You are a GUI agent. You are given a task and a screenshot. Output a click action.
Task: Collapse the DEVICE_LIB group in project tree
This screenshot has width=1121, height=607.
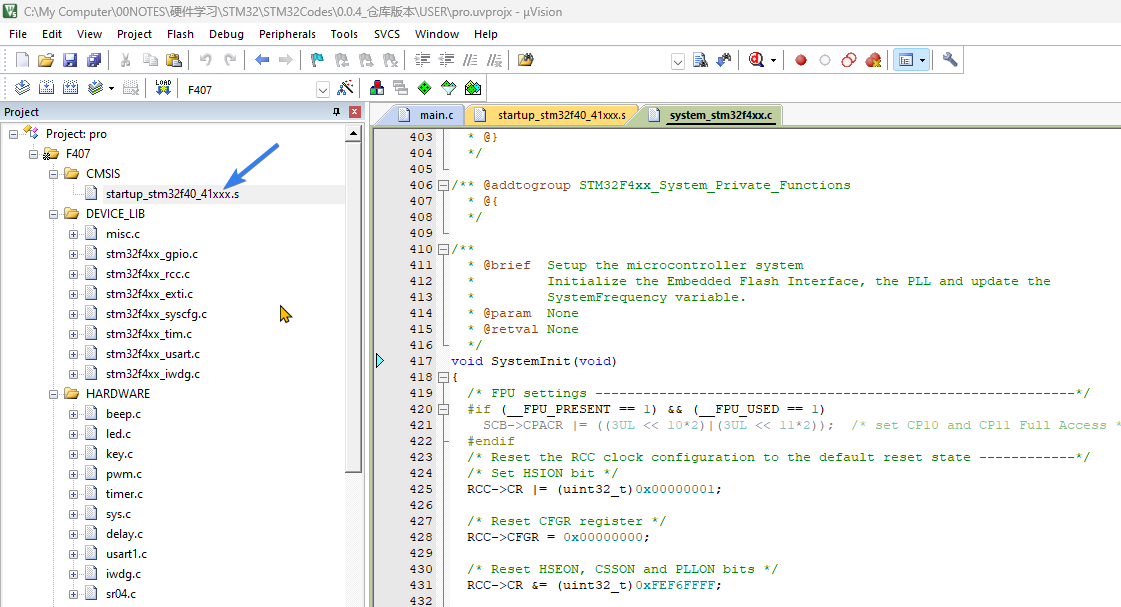click(53, 214)
